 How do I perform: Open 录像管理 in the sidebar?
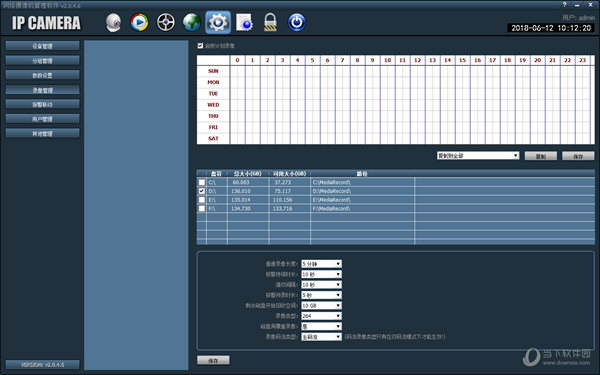42,90
